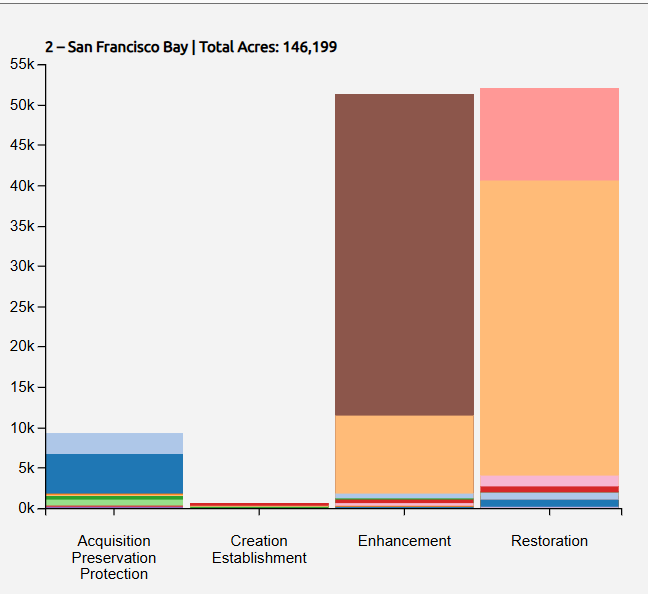Click the red segment in Restoration bar

pos(549,489)
